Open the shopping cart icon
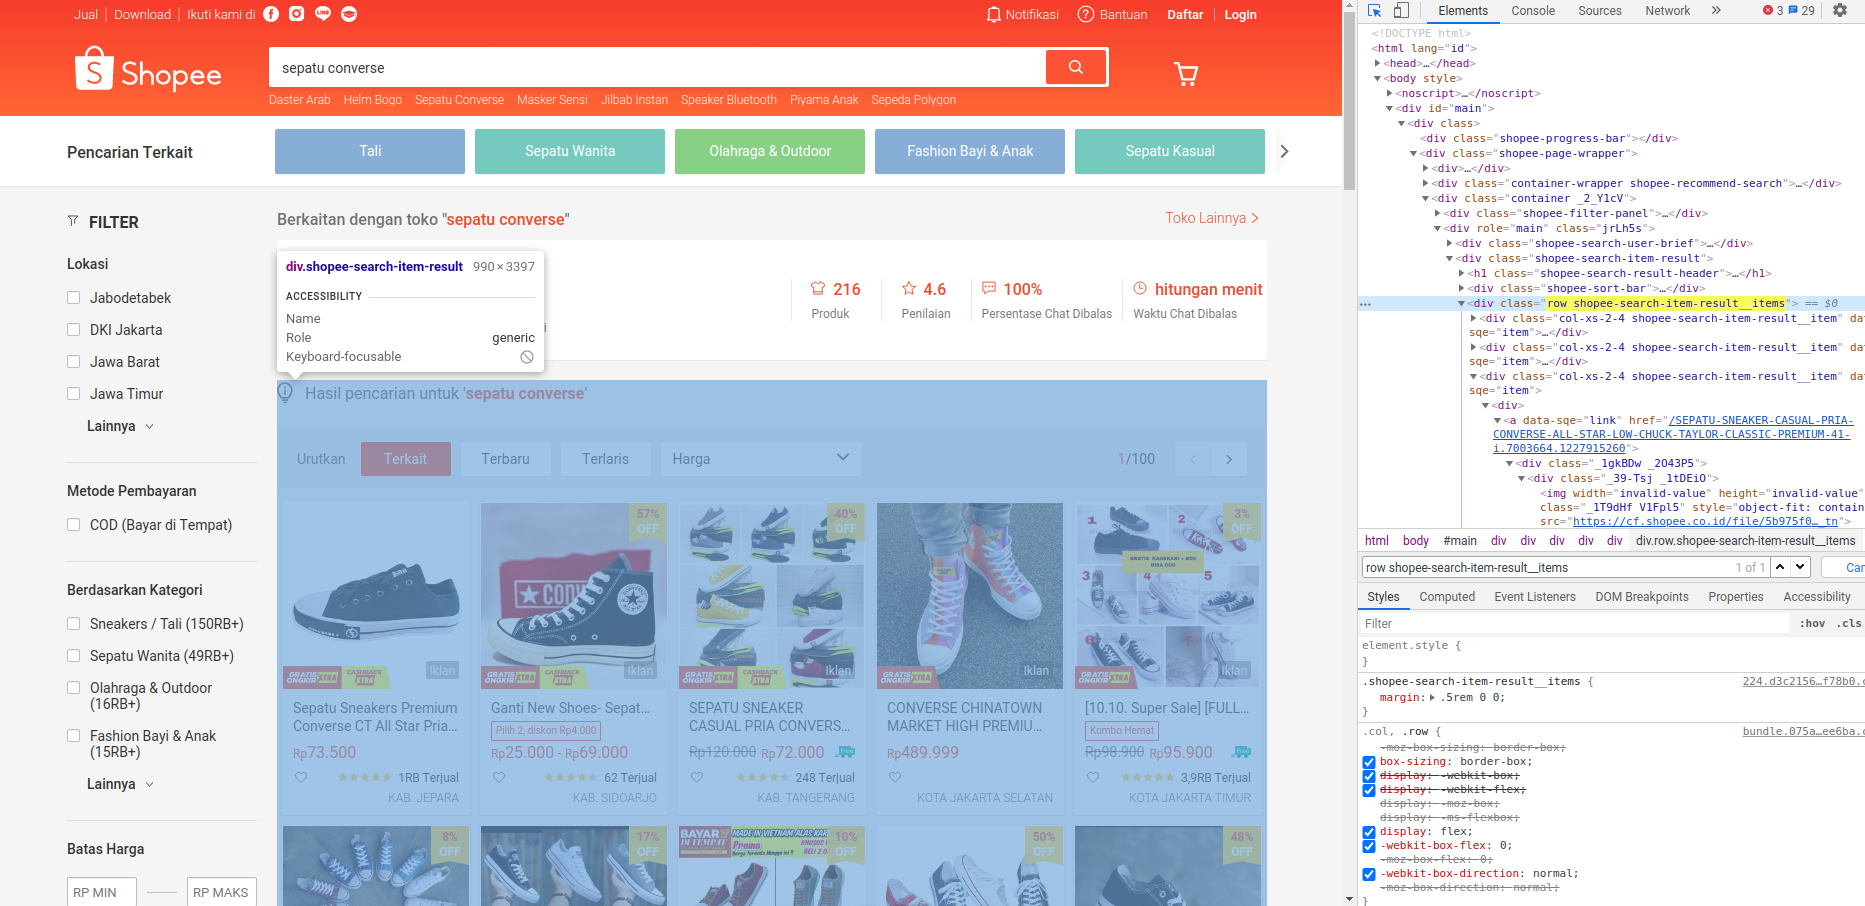Screen dimensions: 1865x906 [1186, 74]
